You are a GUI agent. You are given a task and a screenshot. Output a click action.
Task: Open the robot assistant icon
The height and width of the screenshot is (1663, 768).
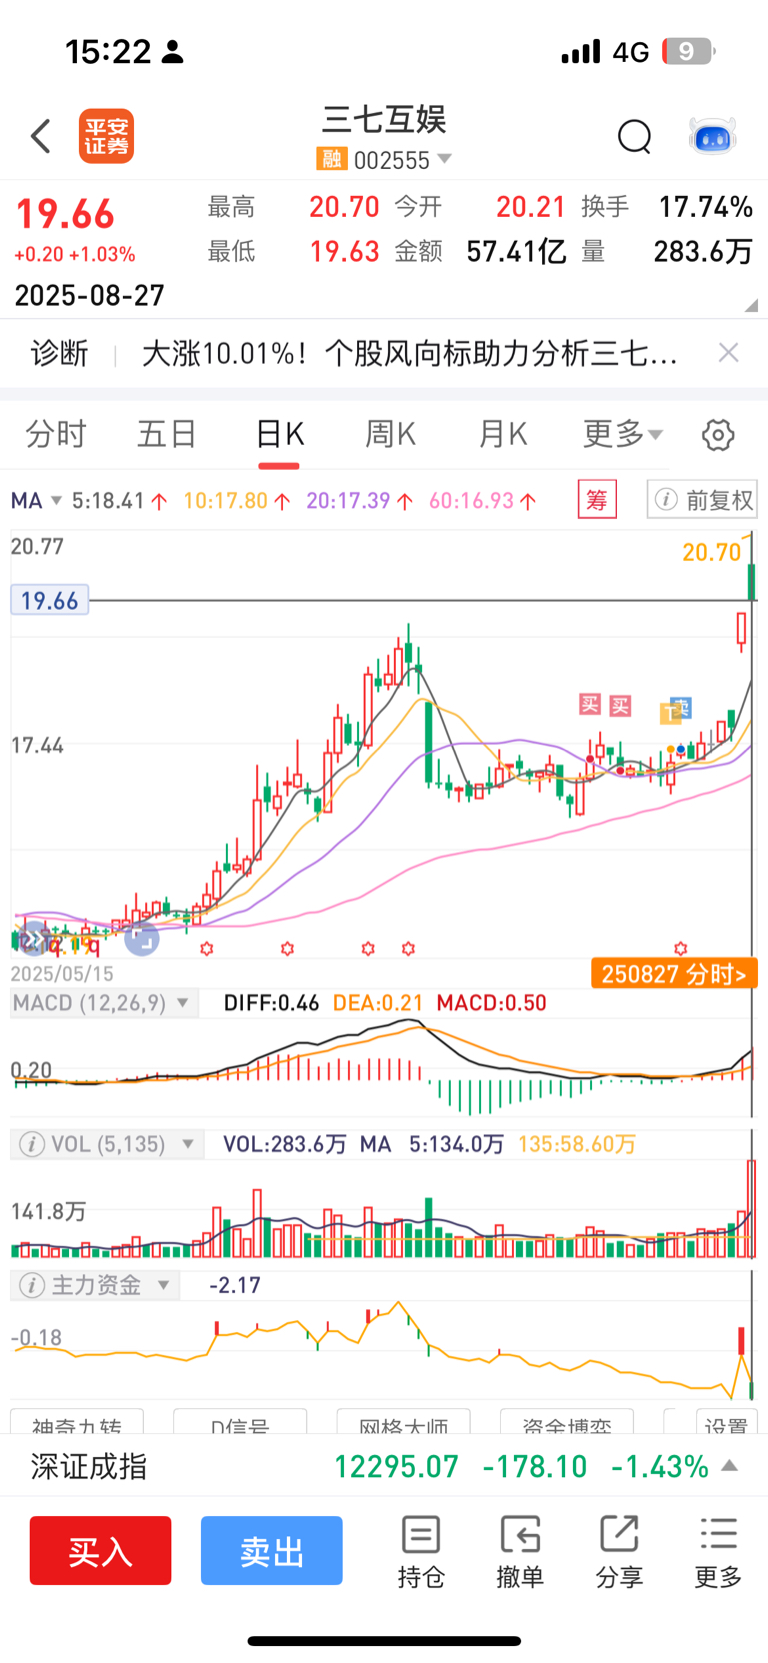point(713,136)
